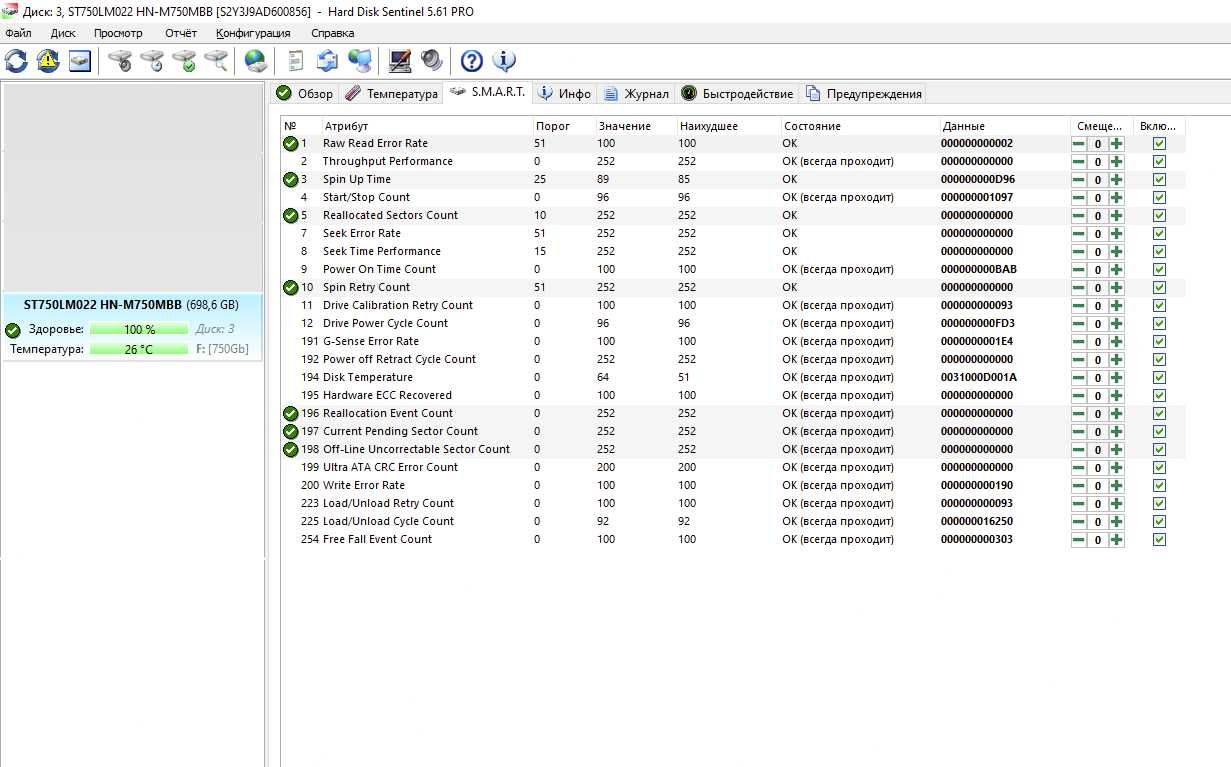Toggle the checkbox for Load/Unload Cycle Count
Viewport: 1231px width, 767px height.
(1159, 522)
